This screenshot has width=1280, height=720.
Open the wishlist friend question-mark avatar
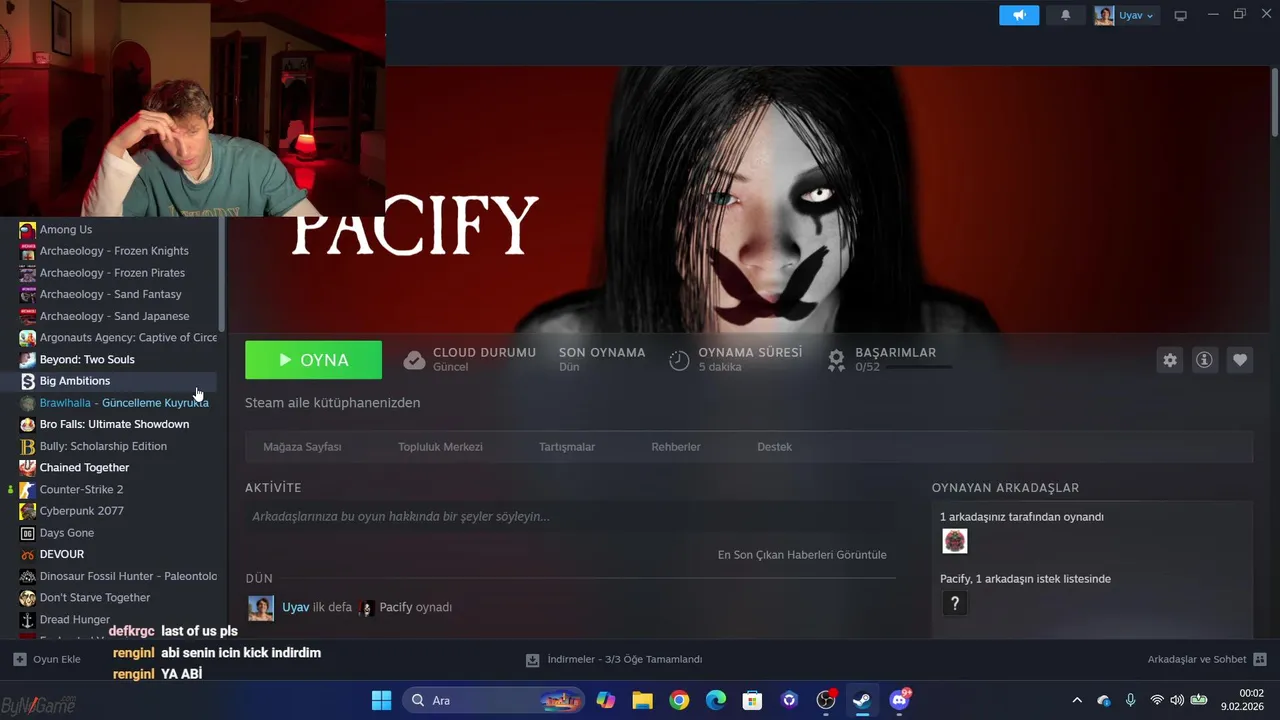coord(955,603)
